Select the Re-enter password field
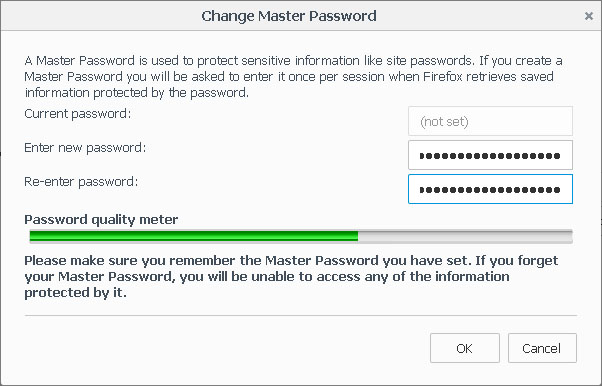The width and height of the screenshot is (602, 386). click(490, 189)
